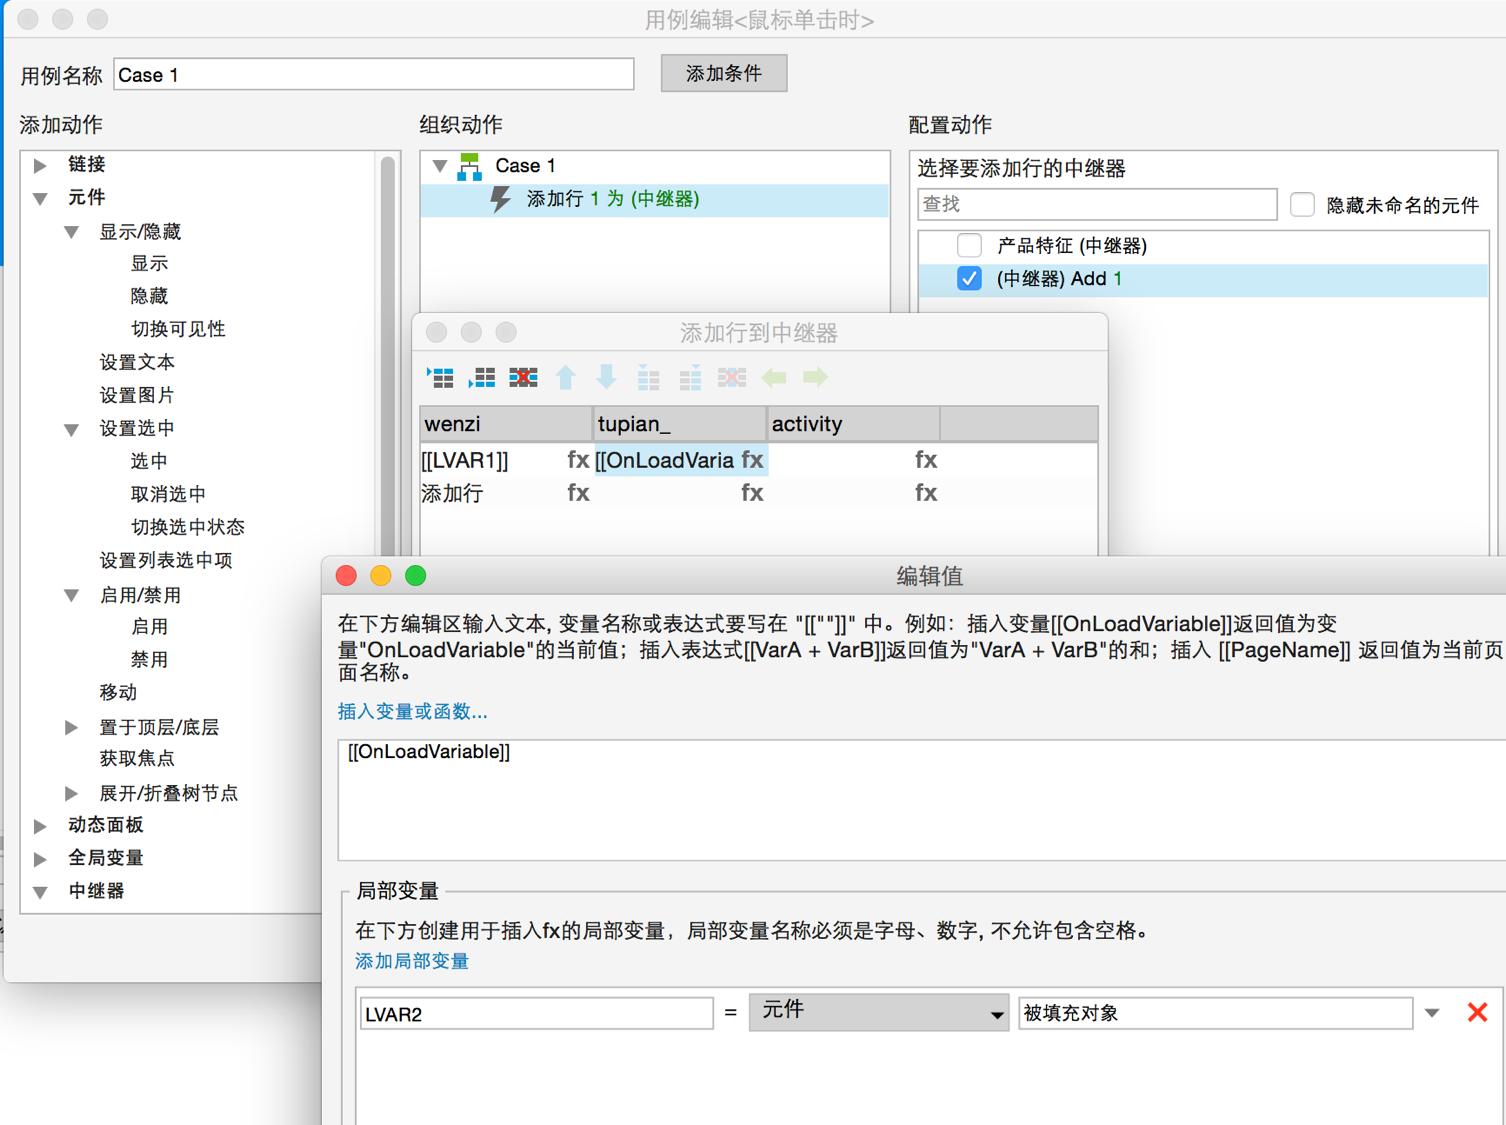
Task: Click the activity column header
Action: pos(853,424)
